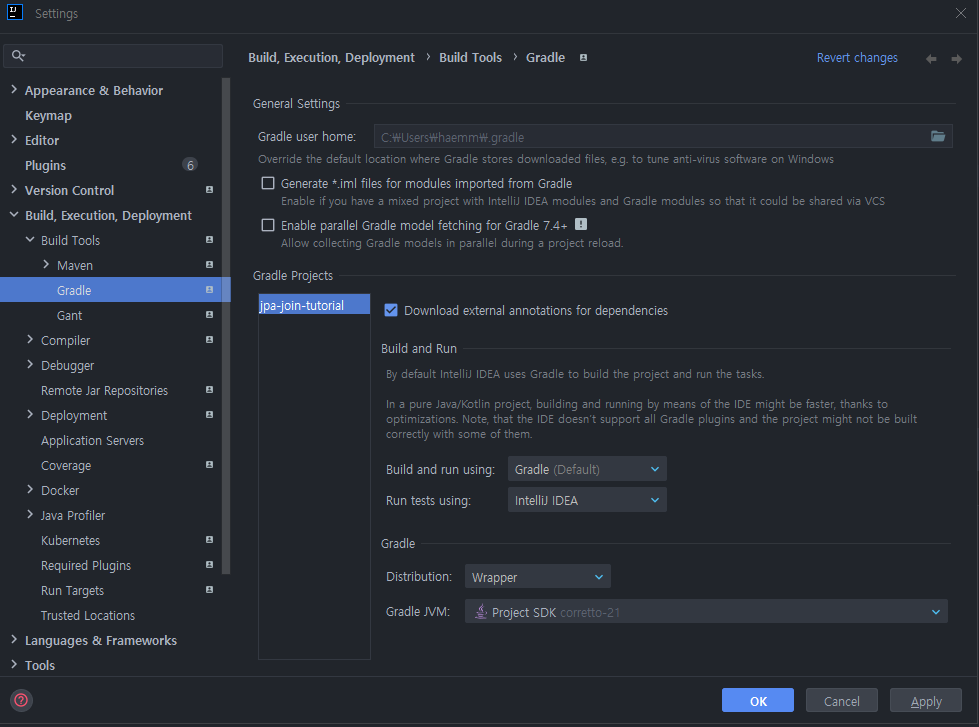This screenshot has width=979, height=727.
Task: Click project-settings badge on Deployment row
Action: coord(209,415)
